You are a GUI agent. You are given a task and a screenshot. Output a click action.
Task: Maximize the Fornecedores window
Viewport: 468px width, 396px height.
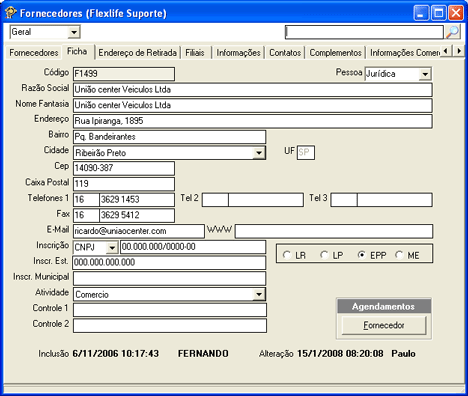tap(438, 13)
